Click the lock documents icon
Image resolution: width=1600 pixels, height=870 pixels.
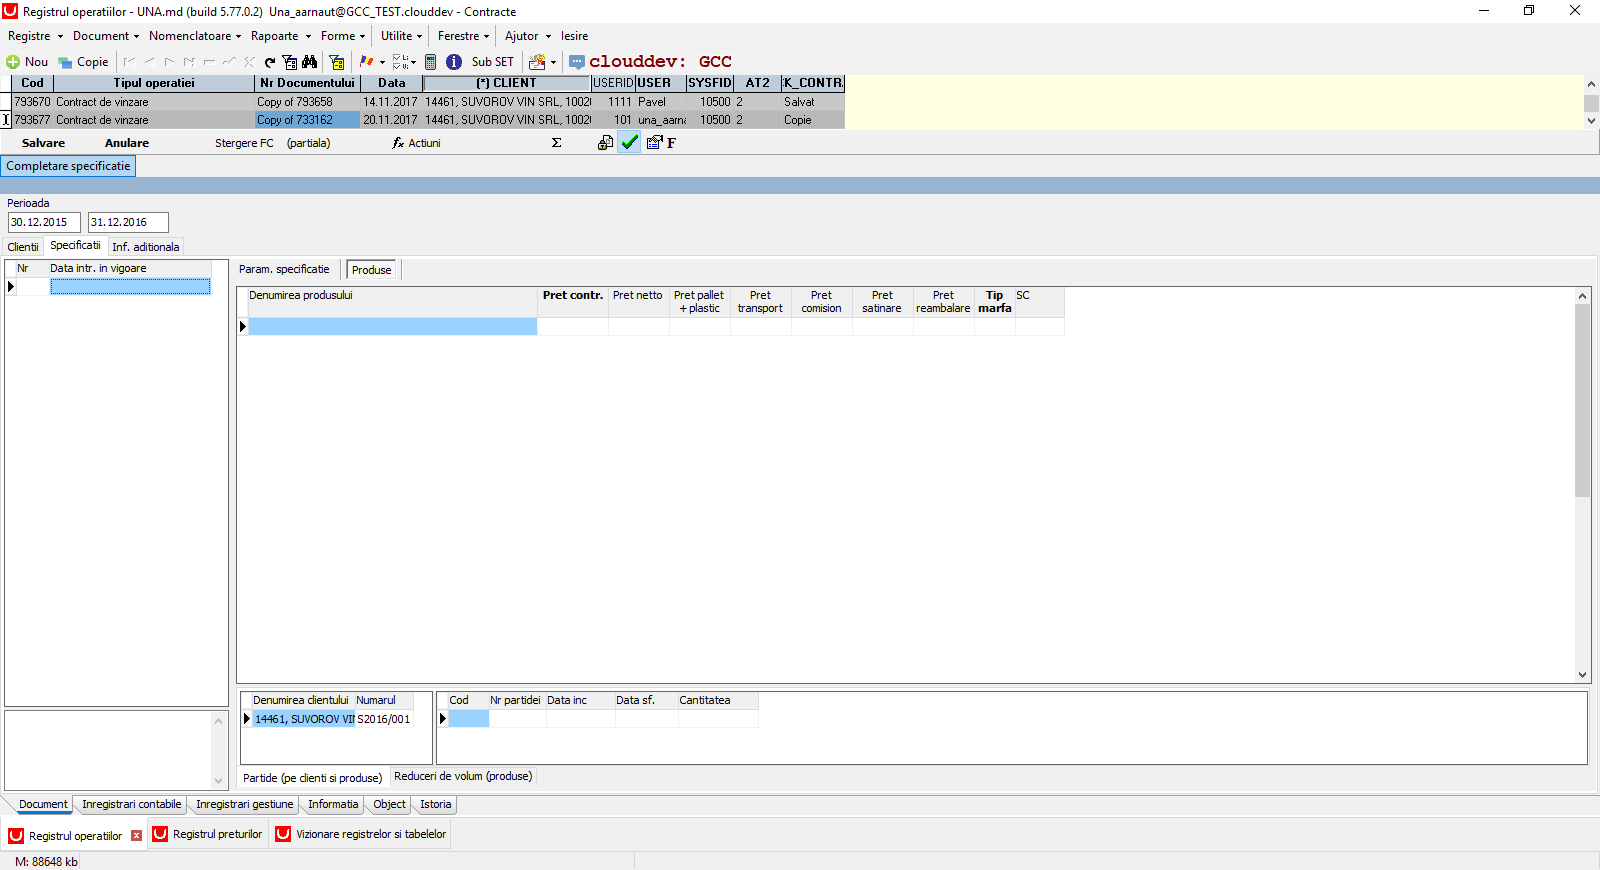605,143
